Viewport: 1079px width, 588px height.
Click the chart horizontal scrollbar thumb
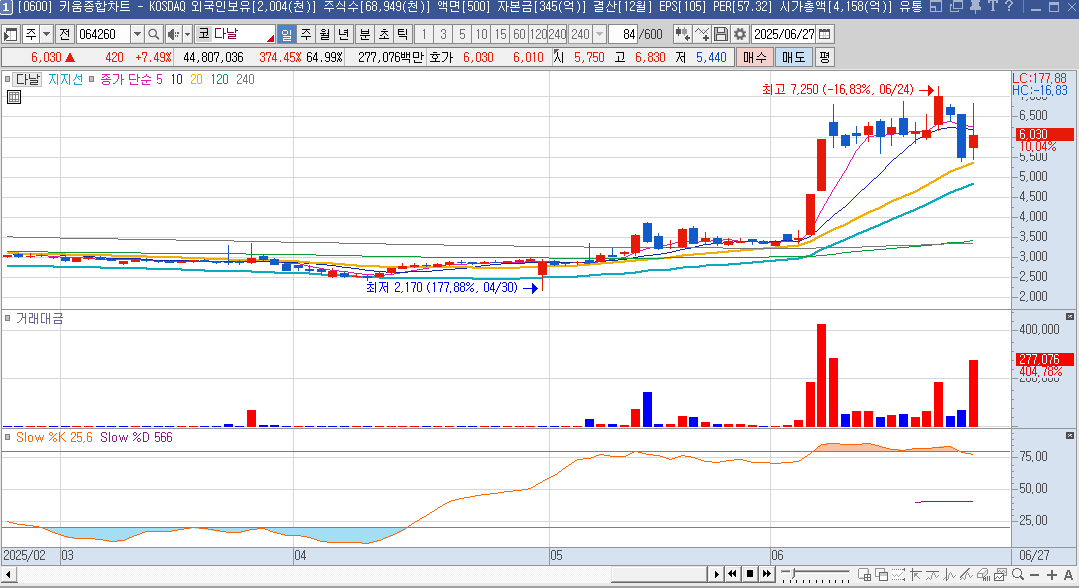pyautogui.click(x=659, y=574)
